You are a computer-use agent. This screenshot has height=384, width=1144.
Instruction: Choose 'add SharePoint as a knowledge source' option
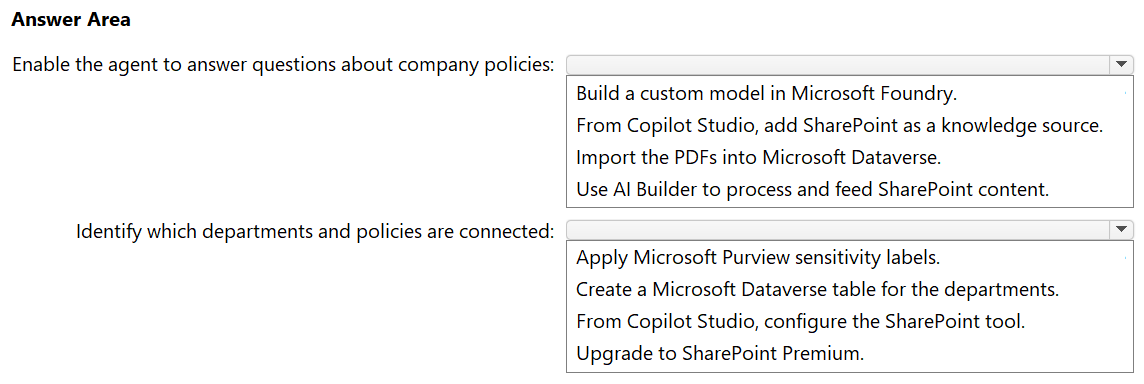click(838, 126)
